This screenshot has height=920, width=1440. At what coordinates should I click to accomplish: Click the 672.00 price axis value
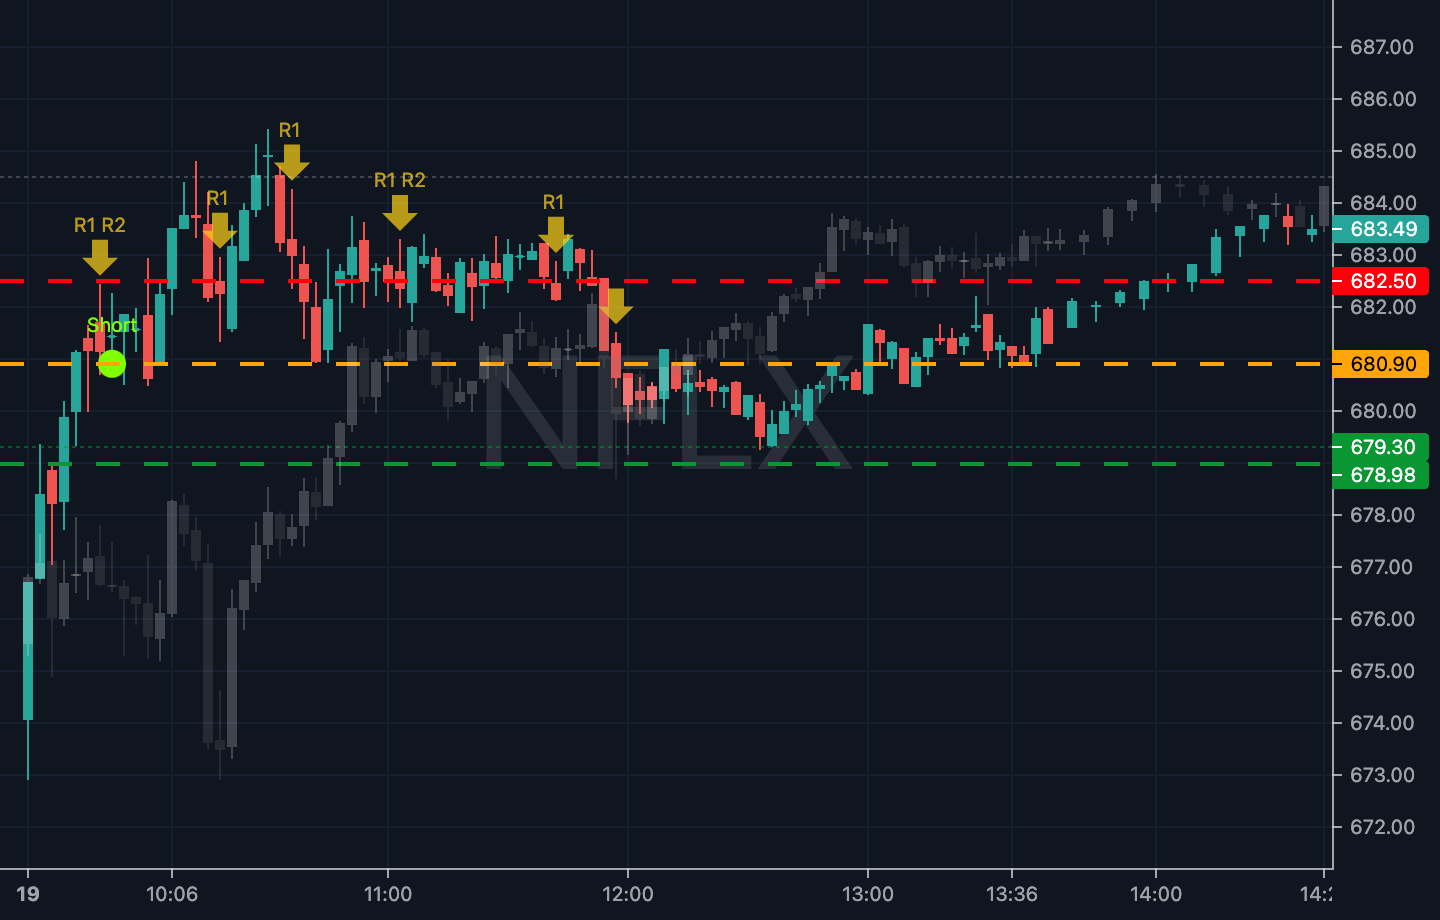[1382, 827]
